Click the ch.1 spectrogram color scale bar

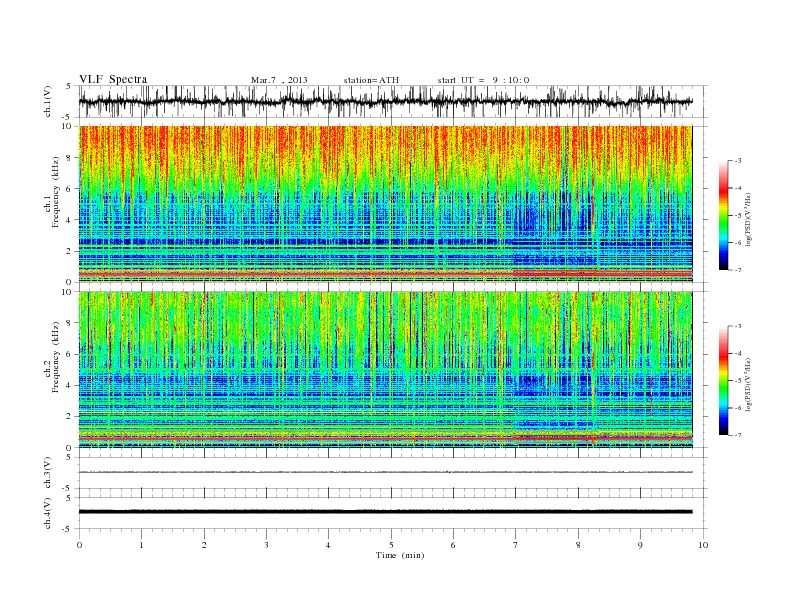(x=723, y=215)
